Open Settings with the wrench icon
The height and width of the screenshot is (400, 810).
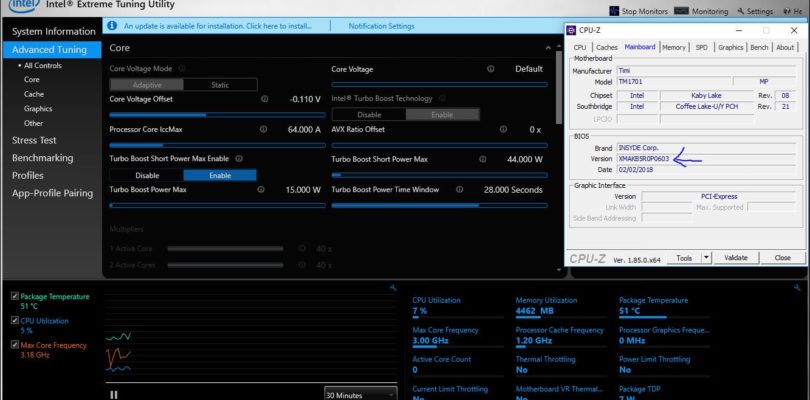(x=755, y=11)
